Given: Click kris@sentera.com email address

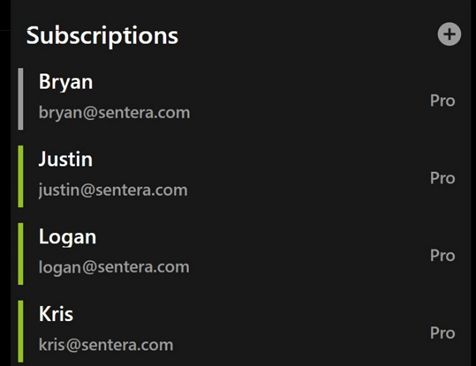Looking at the screenshot, I should (x=106, y=345).
